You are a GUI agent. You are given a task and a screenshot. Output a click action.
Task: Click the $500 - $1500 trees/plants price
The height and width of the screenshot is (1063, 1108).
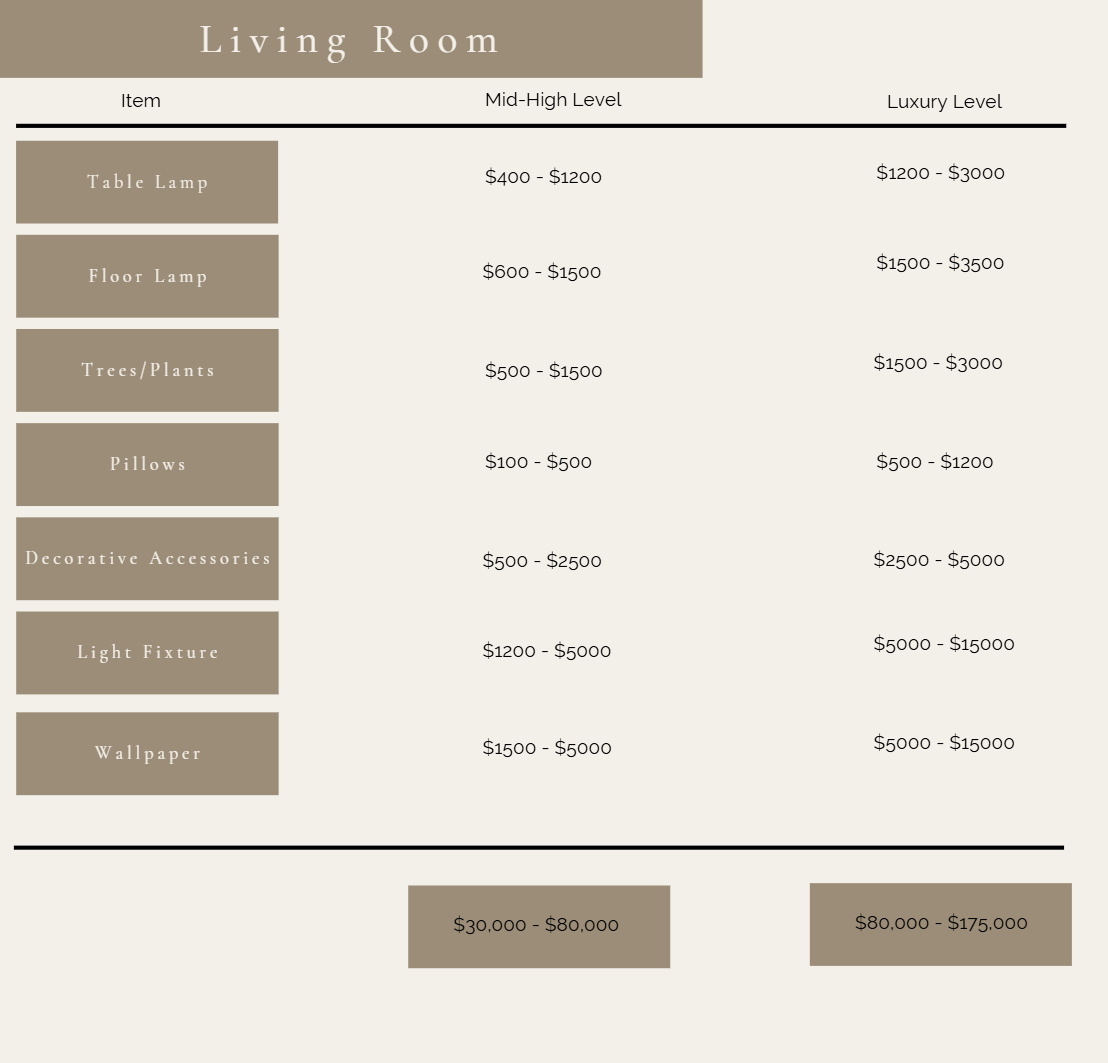[543, 371]
